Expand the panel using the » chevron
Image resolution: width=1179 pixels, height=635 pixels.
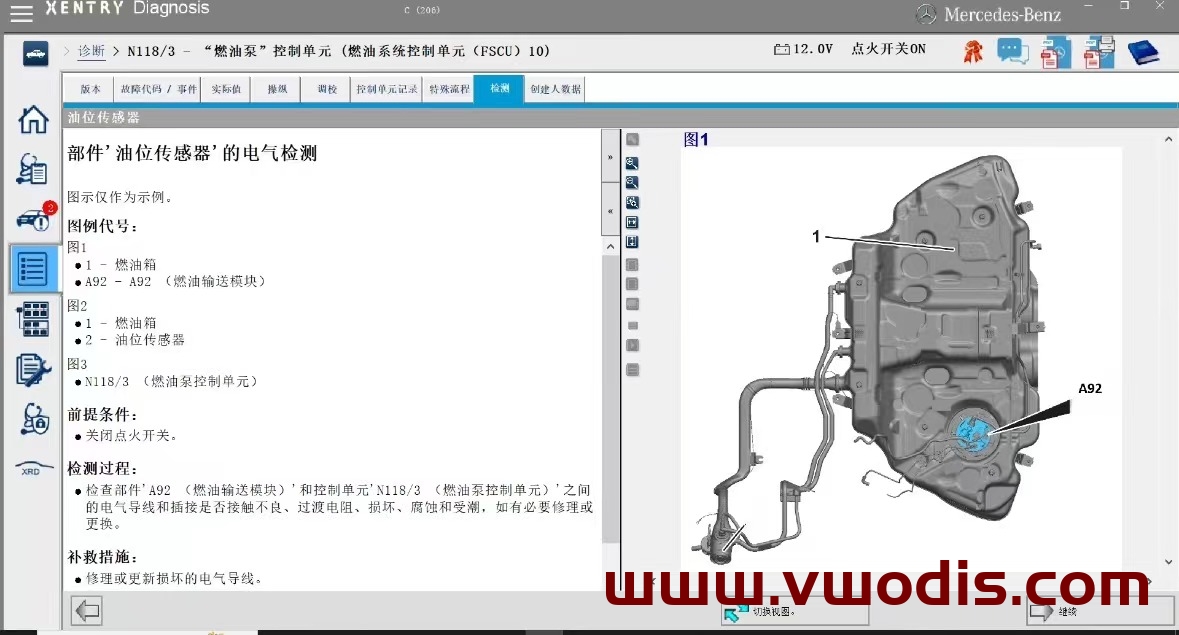(x=611, y=156)
